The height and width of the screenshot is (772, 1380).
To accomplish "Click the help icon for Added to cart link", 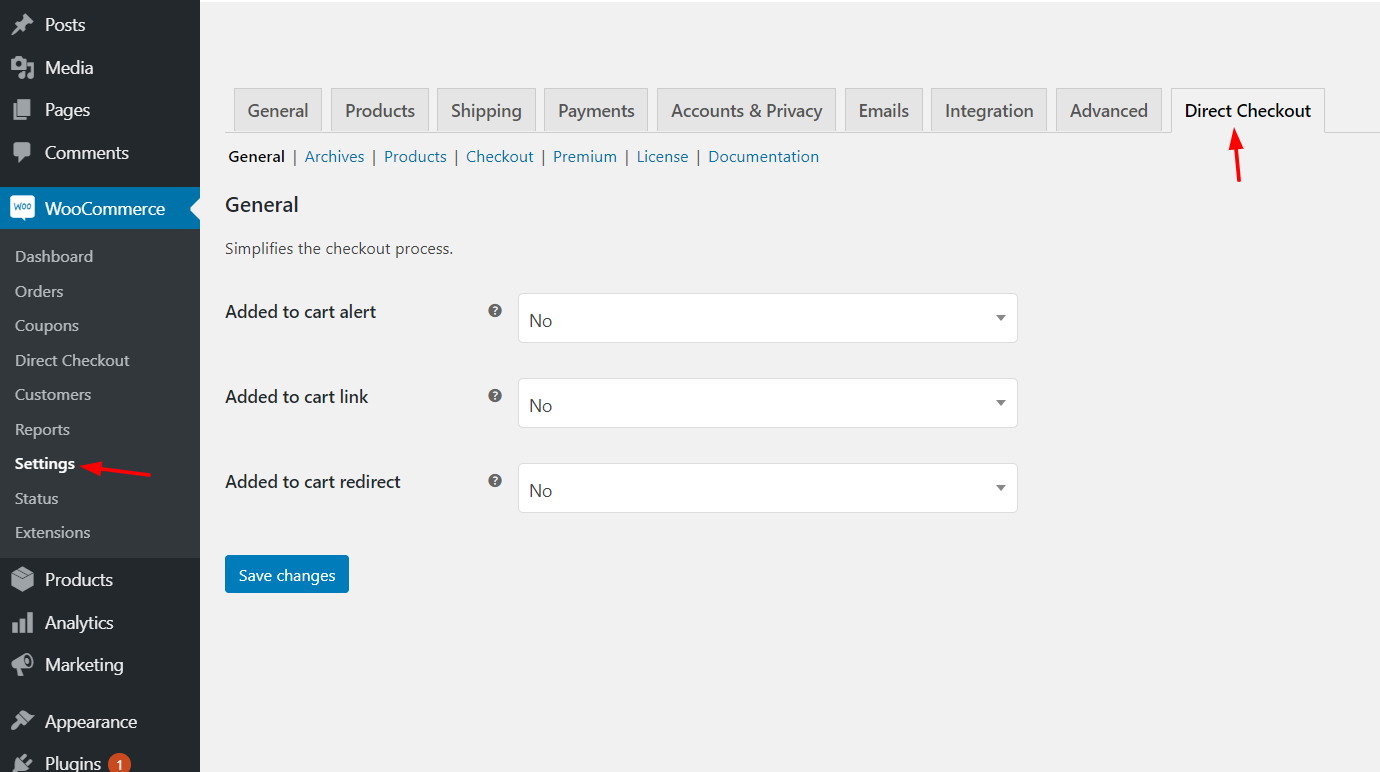I will (x=494, y=396).
